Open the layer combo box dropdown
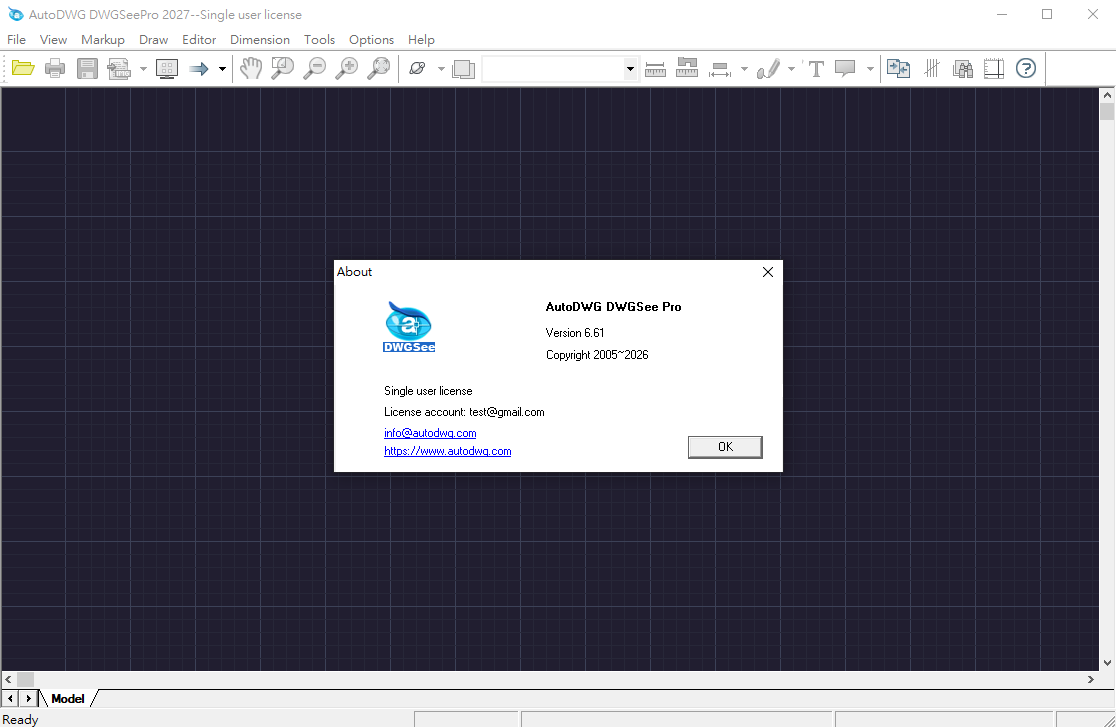1116x727 pixels. [630, 69]
